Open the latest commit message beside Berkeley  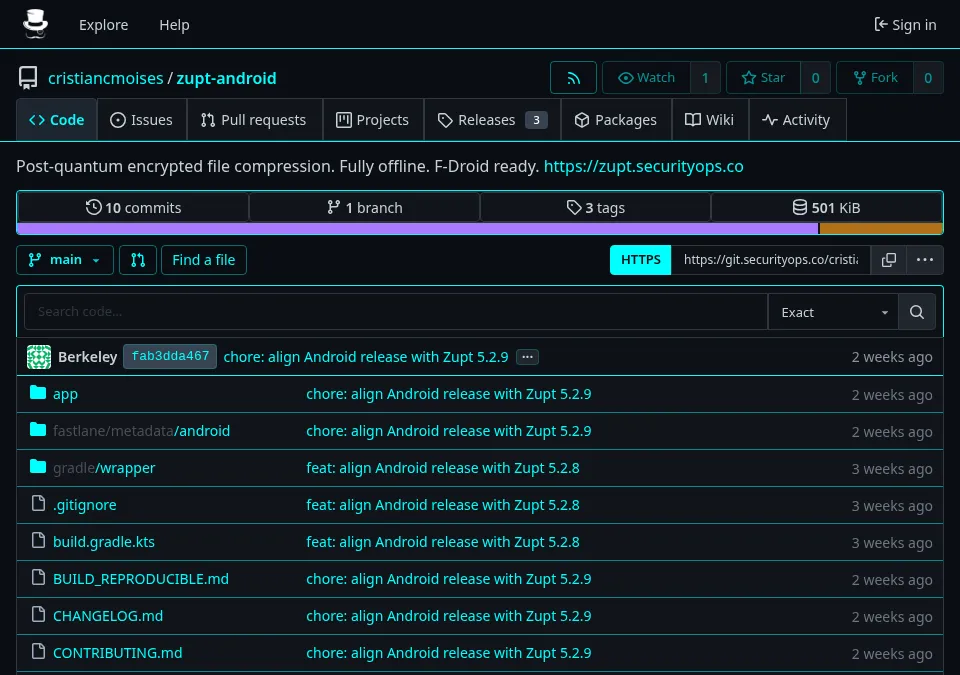[x=366, y=357]
